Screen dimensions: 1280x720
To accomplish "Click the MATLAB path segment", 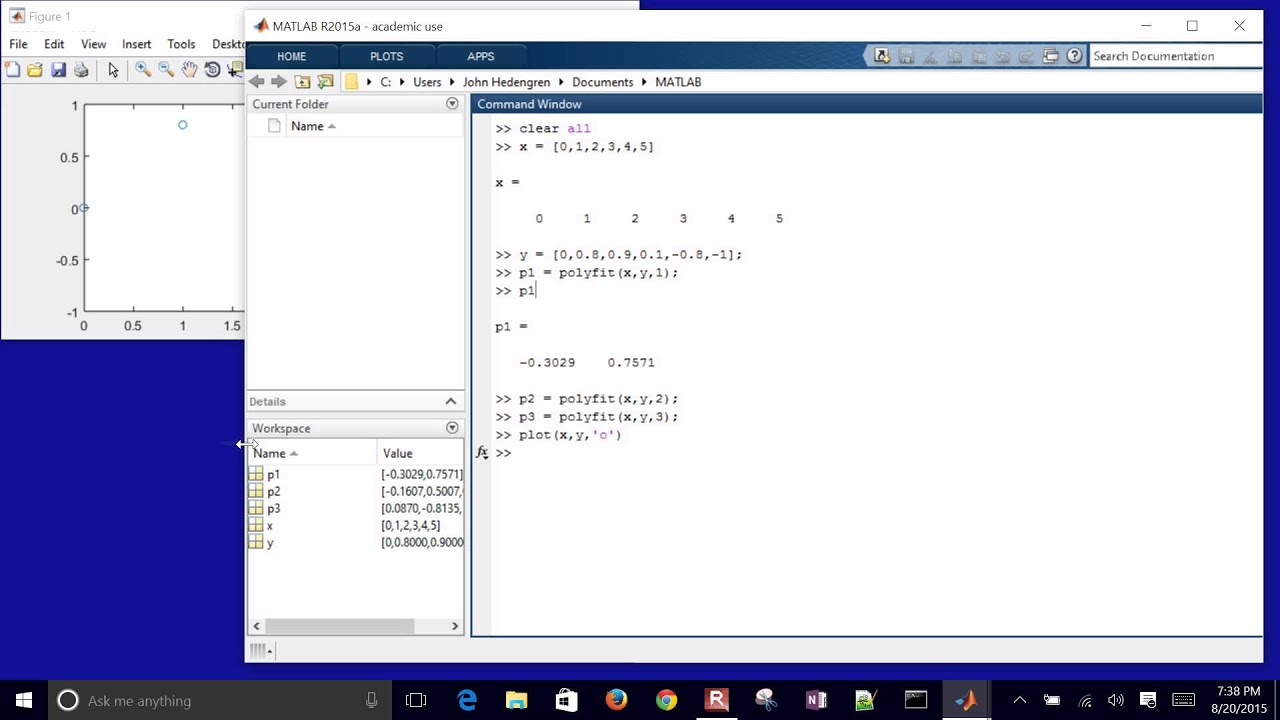I will click(678, 82).
